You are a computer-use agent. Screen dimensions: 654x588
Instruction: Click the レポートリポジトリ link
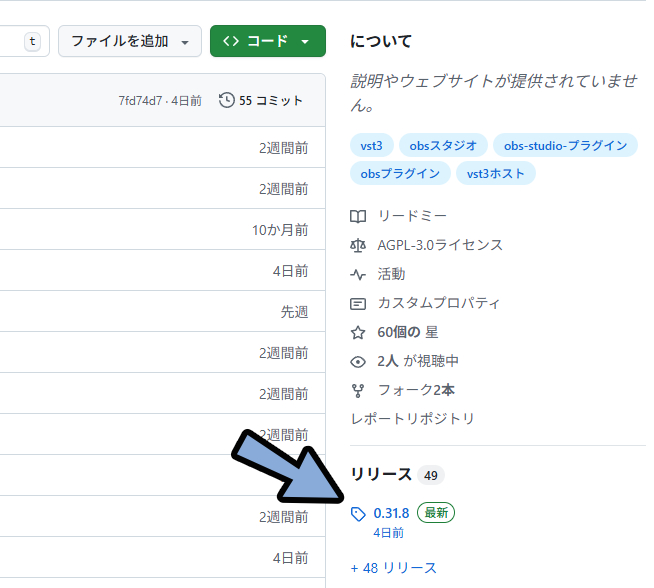(x=412, y=419)
